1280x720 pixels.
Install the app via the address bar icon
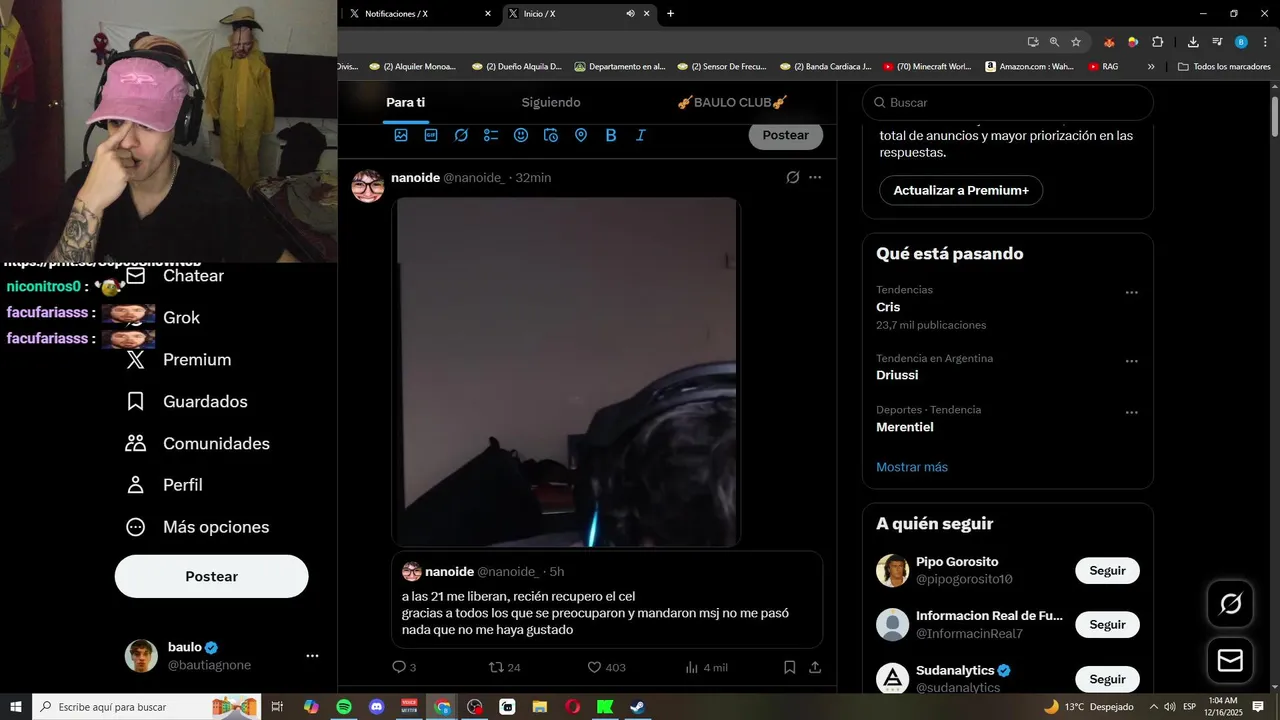click(1033, 42)
